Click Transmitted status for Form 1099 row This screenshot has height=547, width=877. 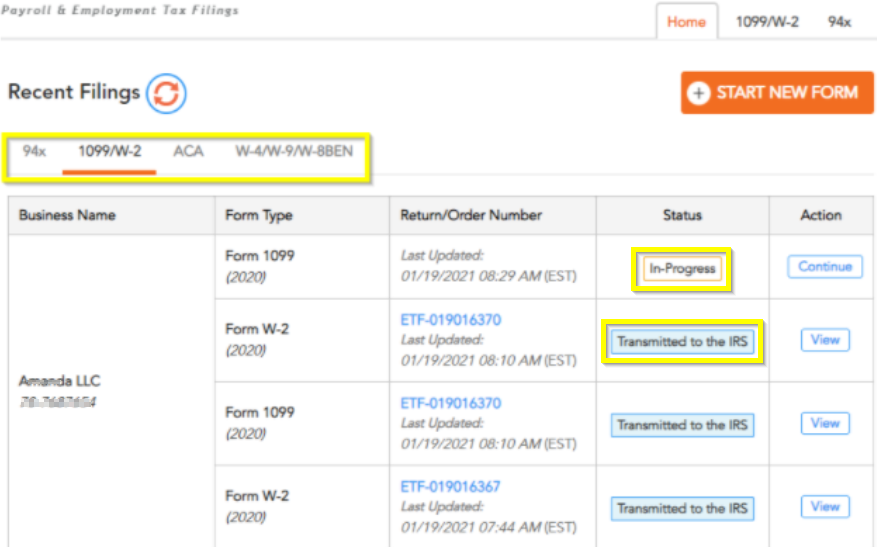[x=682, y=425]
